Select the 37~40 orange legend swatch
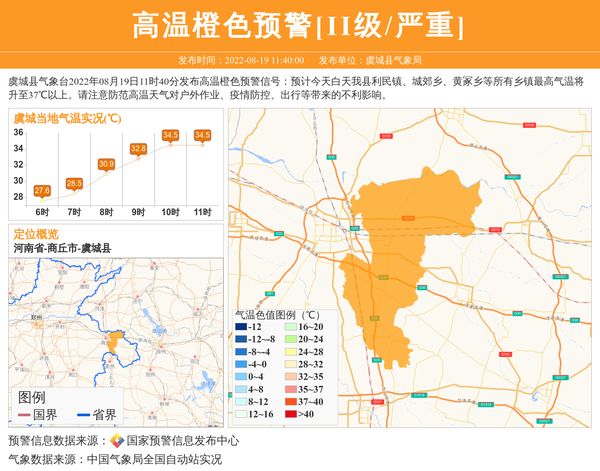 291,402
